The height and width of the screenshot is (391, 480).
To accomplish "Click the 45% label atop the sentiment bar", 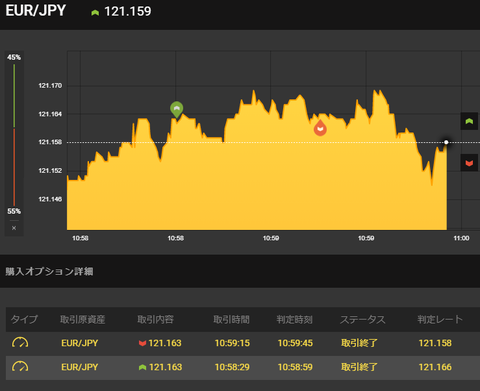I will click(x=14, y=57).
